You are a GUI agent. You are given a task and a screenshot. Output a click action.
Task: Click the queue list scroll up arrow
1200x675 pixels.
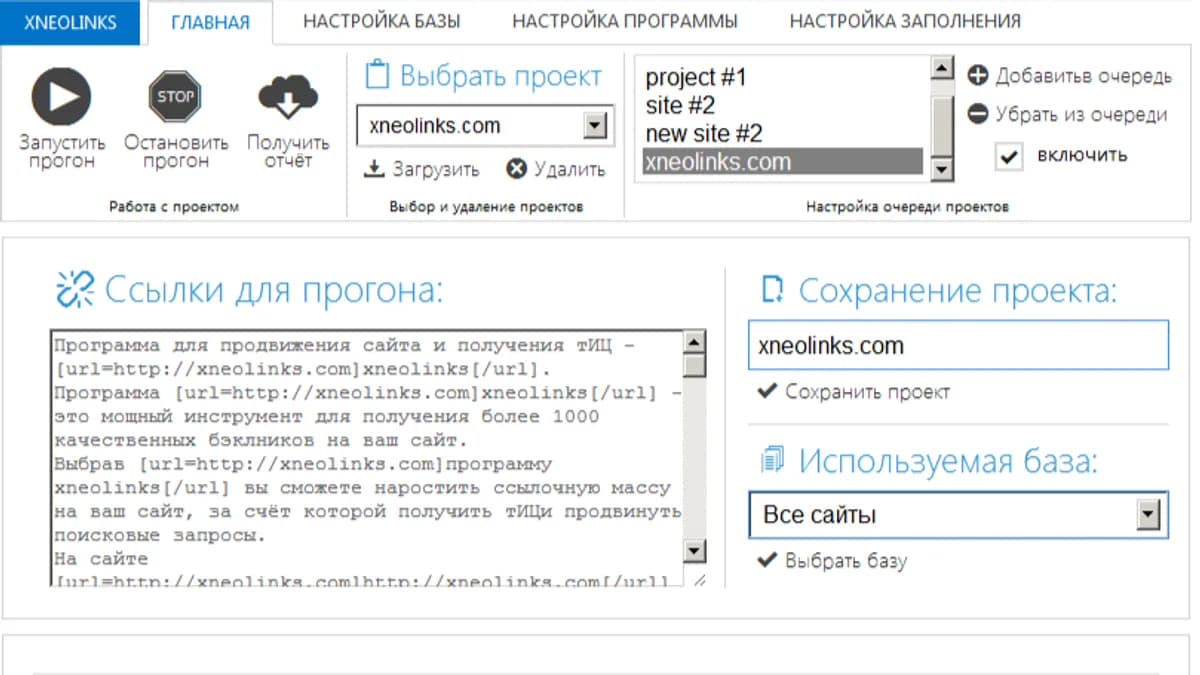[941, 68]
